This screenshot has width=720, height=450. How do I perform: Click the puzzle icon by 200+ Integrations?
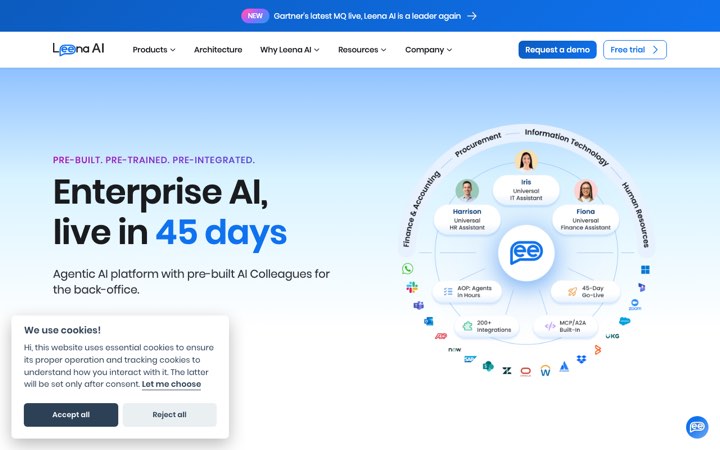click(x=467, y=326)
